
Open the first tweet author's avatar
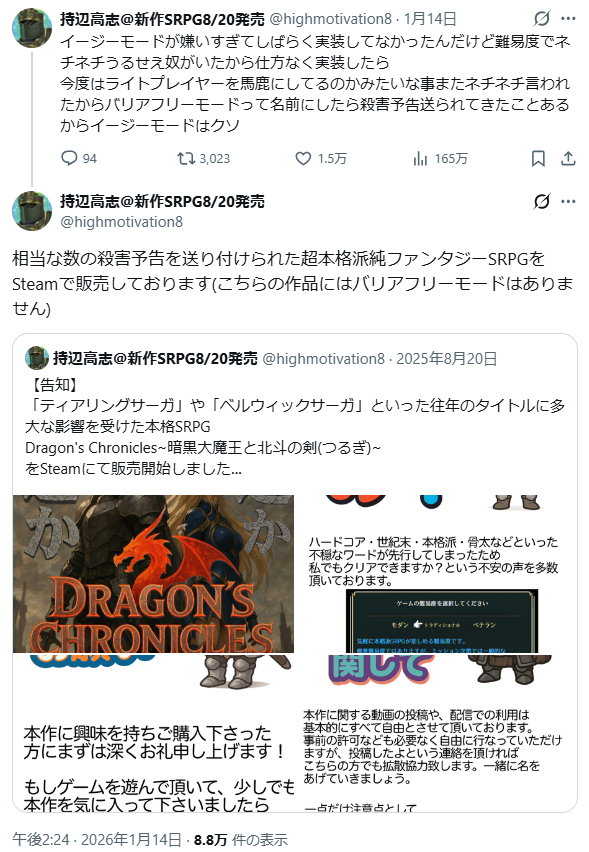pyautogui.click(x=32, y=28)
